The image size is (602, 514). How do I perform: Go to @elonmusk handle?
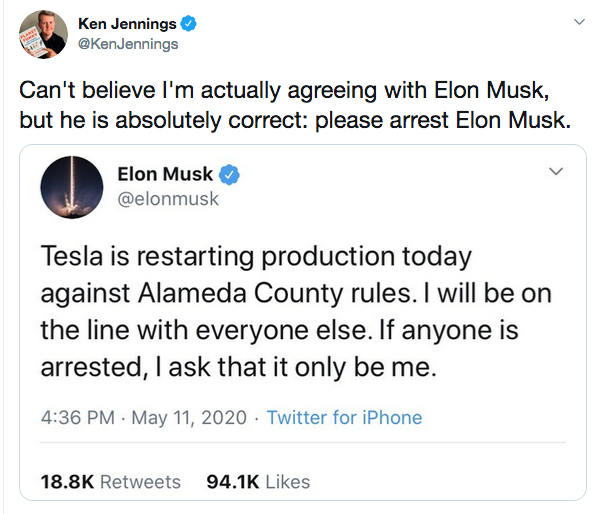tap(168, 199)
